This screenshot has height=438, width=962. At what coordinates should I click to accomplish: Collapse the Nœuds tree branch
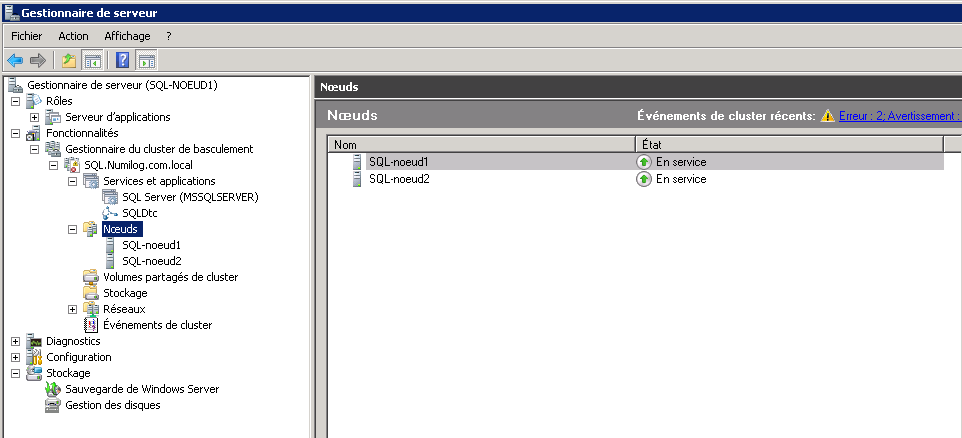coord(72,229)
